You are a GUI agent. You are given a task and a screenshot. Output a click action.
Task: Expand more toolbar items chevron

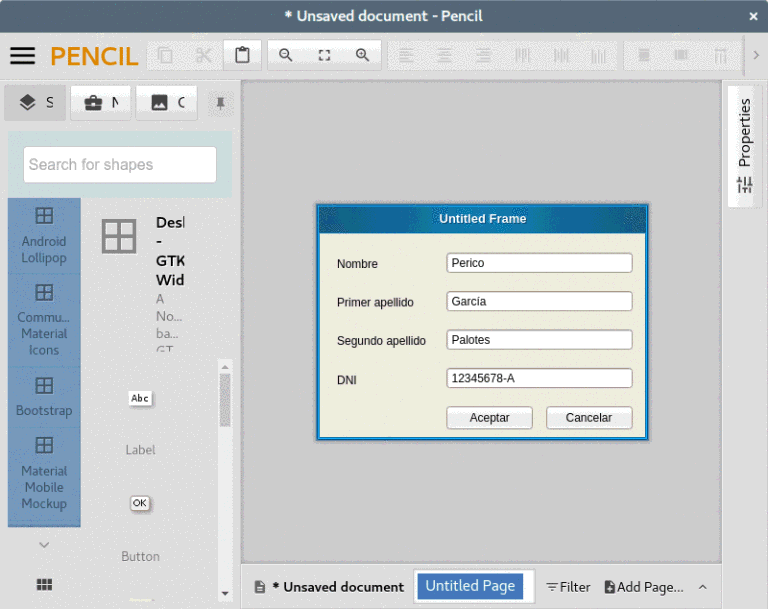click(x=756, y=56)
